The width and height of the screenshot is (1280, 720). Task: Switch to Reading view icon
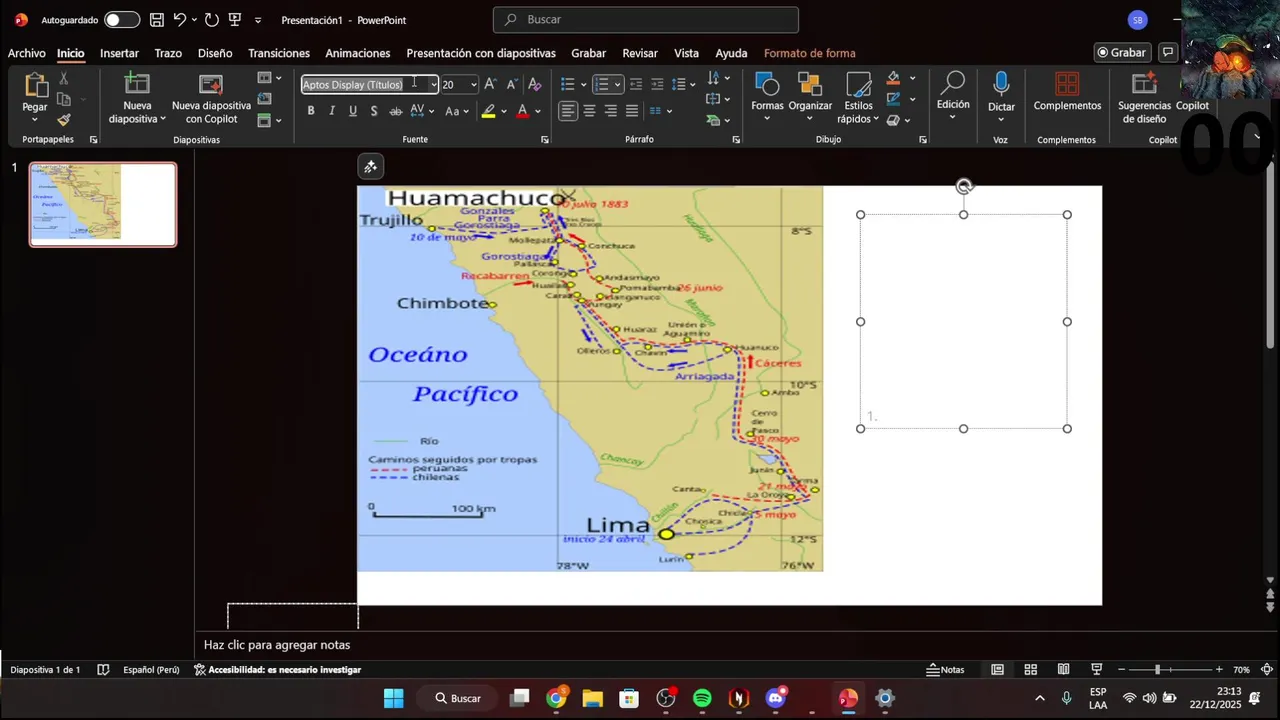pos(1064,669)
